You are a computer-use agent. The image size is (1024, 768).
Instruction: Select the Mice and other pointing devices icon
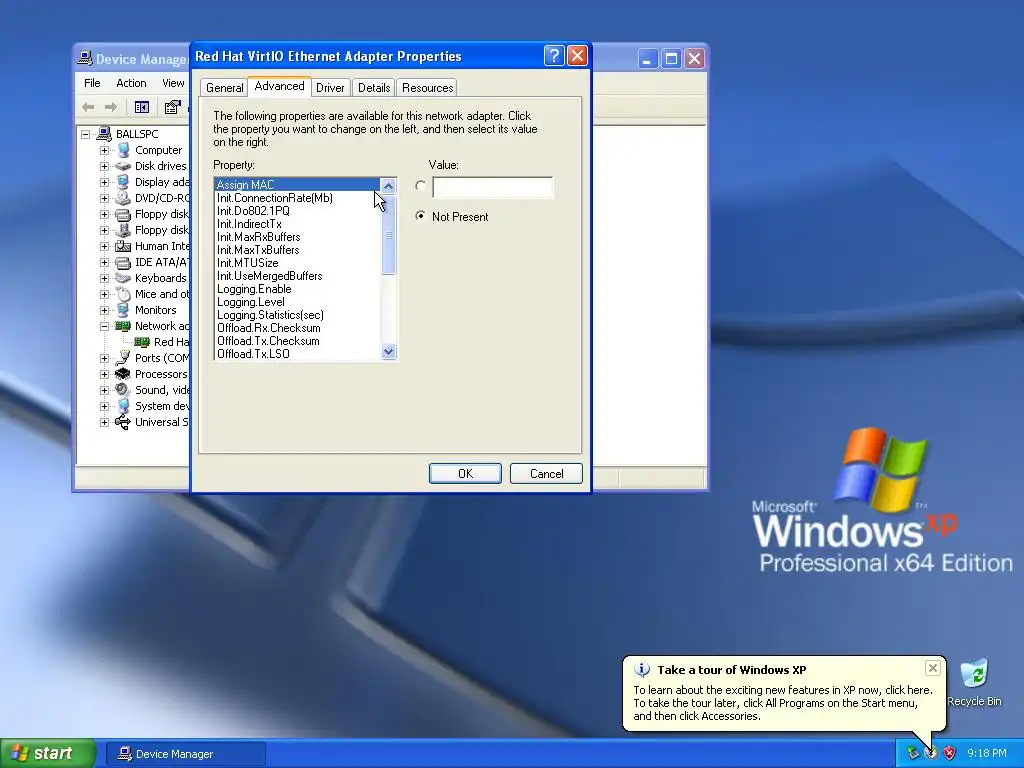pyautogui.click(x=123, y=294)
